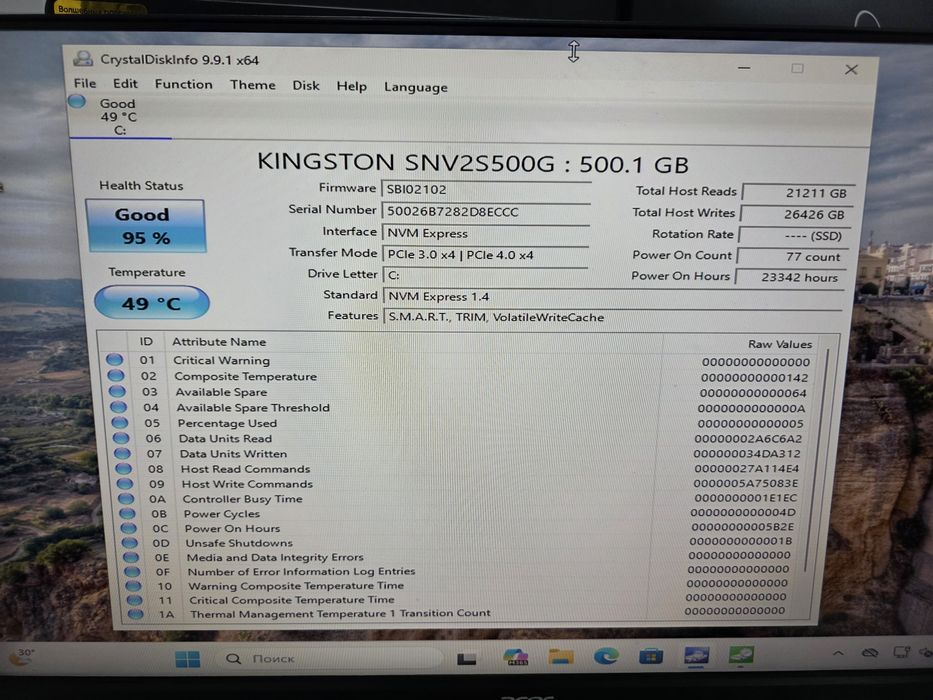Click the Total Host Writes value 26426 GB
Screen dimensions: 933x700
point(797,214)
